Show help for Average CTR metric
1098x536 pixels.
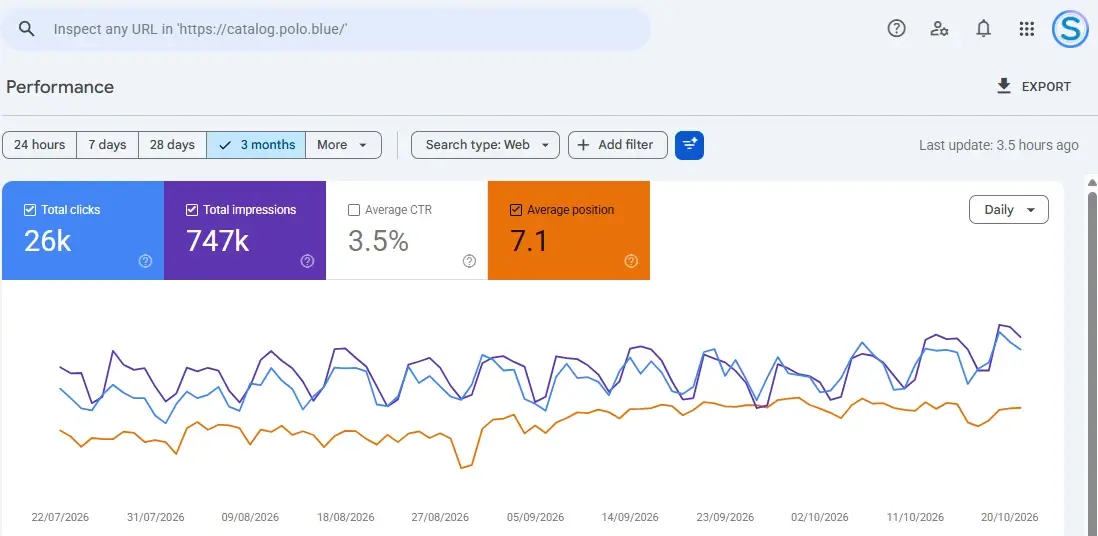pyautogui.click(x=469, y=261)
